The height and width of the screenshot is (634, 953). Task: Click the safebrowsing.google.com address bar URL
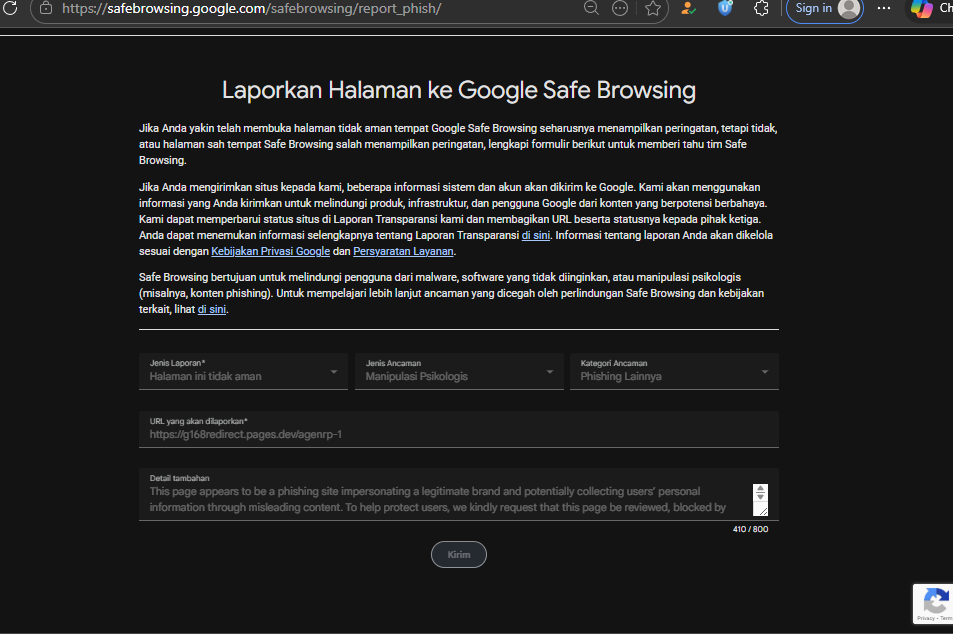[x=251, y=9]
